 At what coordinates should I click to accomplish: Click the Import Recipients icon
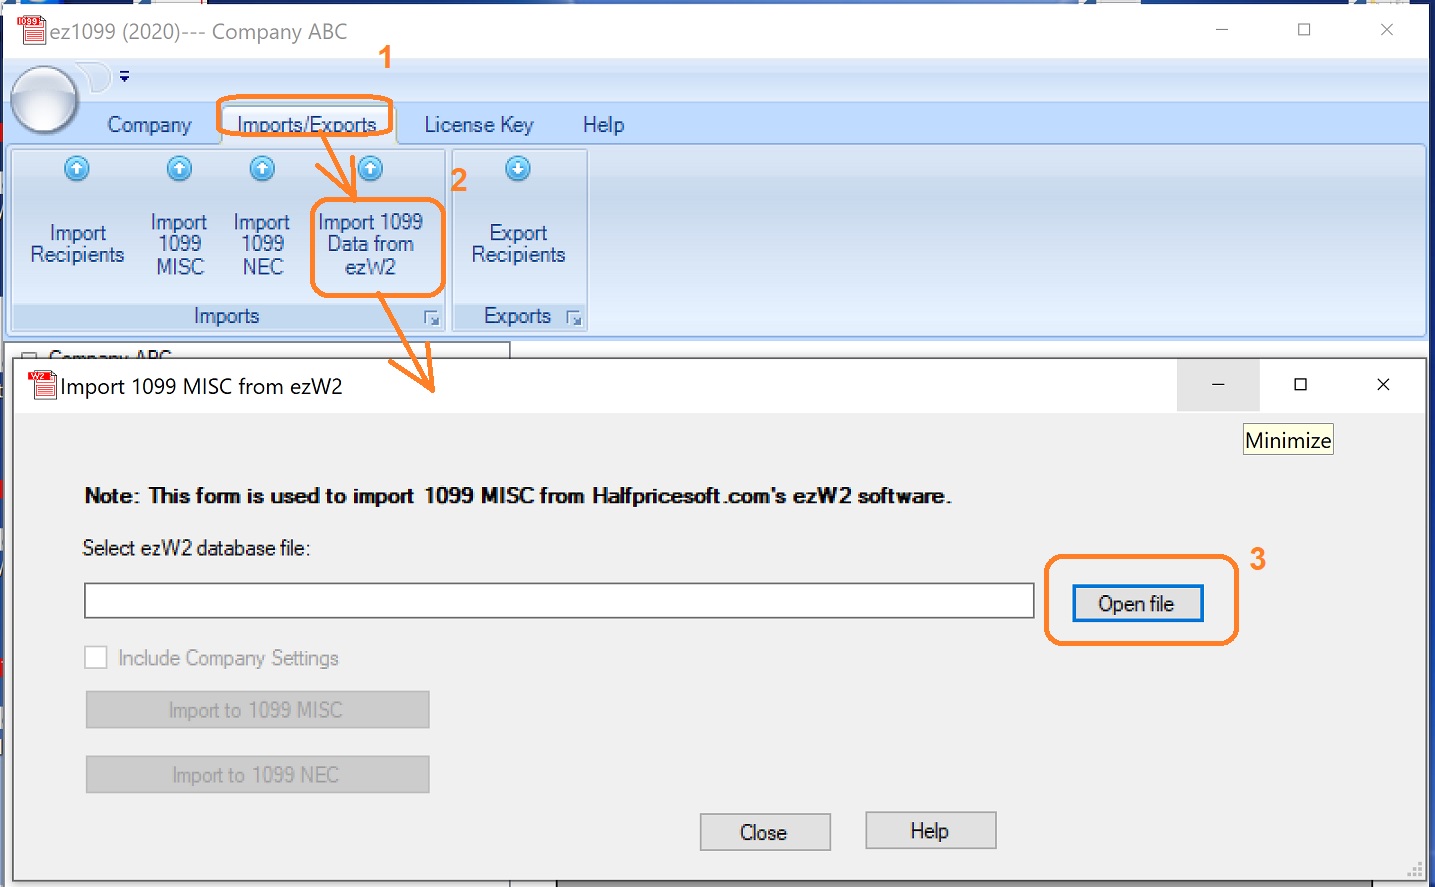[x=77, y=169]
